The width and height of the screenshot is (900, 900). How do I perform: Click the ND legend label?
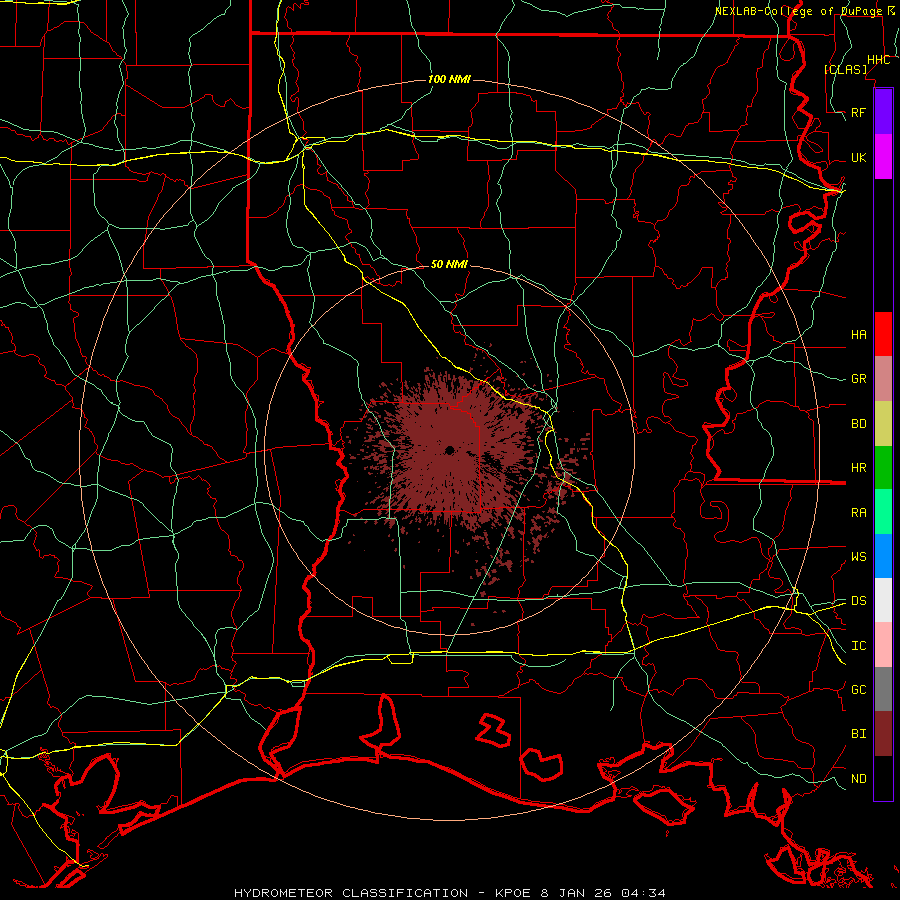click(x=859, y=778)
